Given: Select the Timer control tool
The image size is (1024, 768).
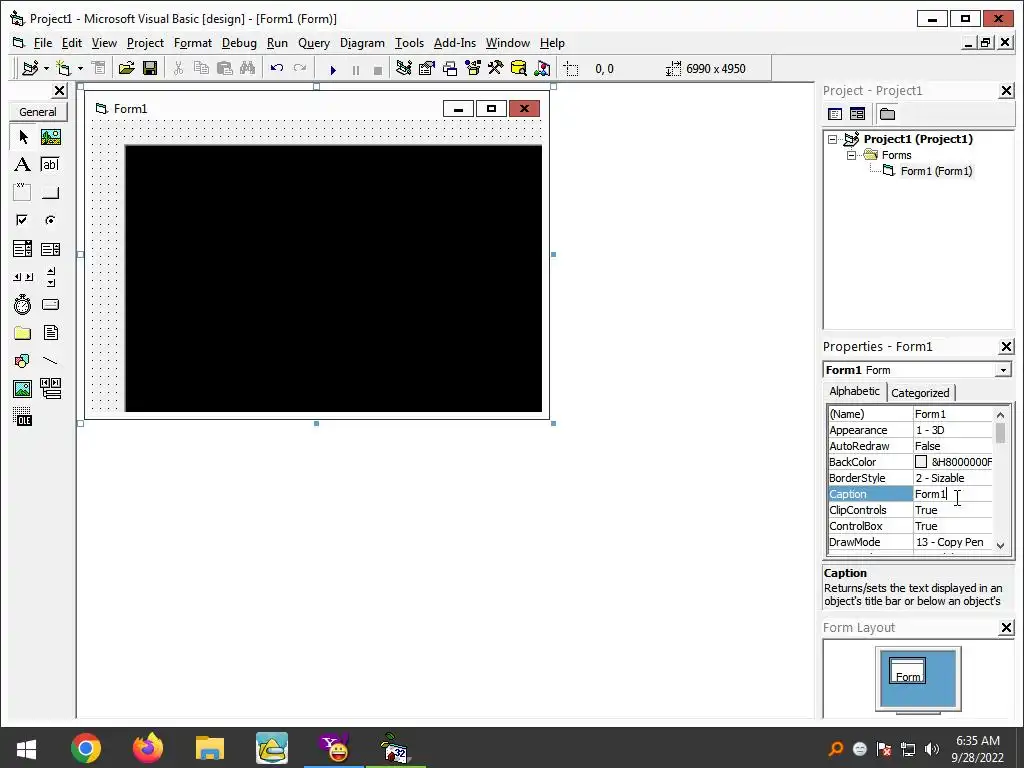Looking at the screenshot, I should (x=22, y=305).
